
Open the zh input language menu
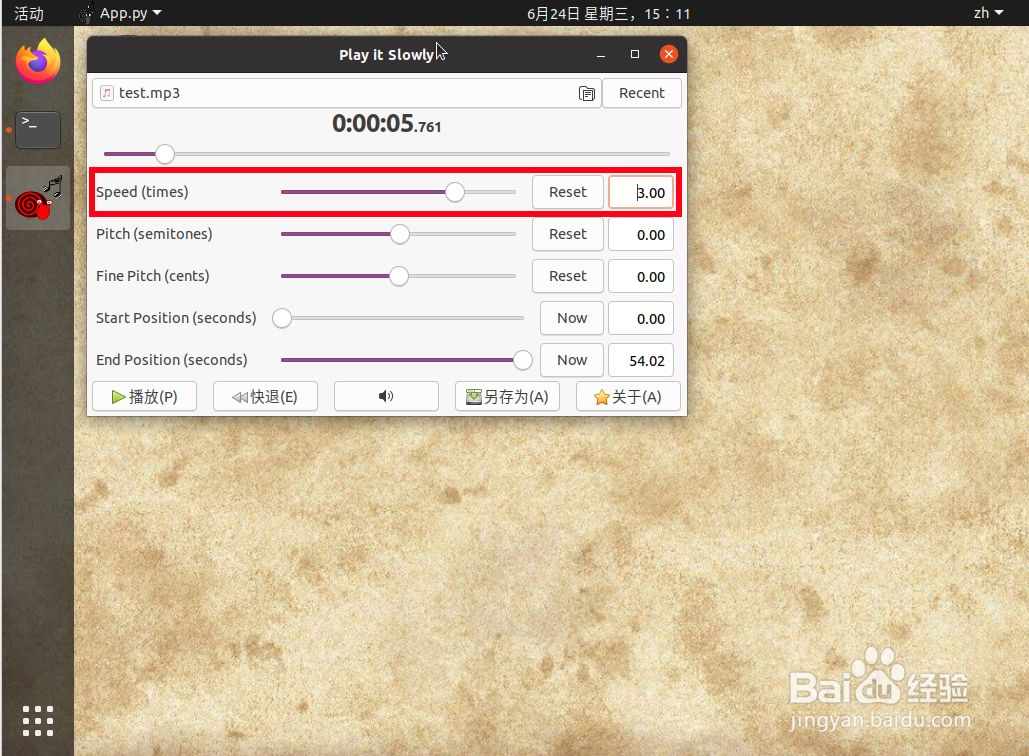(988, 13)
